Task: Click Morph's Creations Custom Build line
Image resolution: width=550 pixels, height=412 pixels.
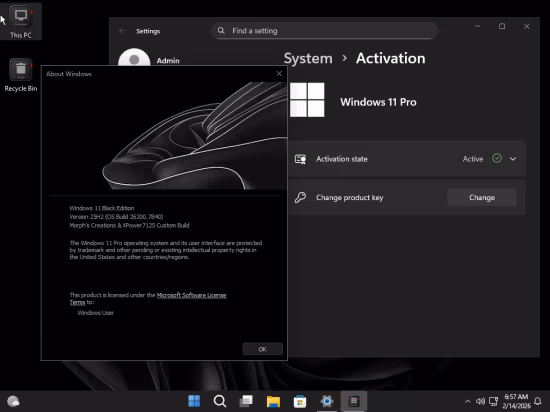Action: point(129,225)
